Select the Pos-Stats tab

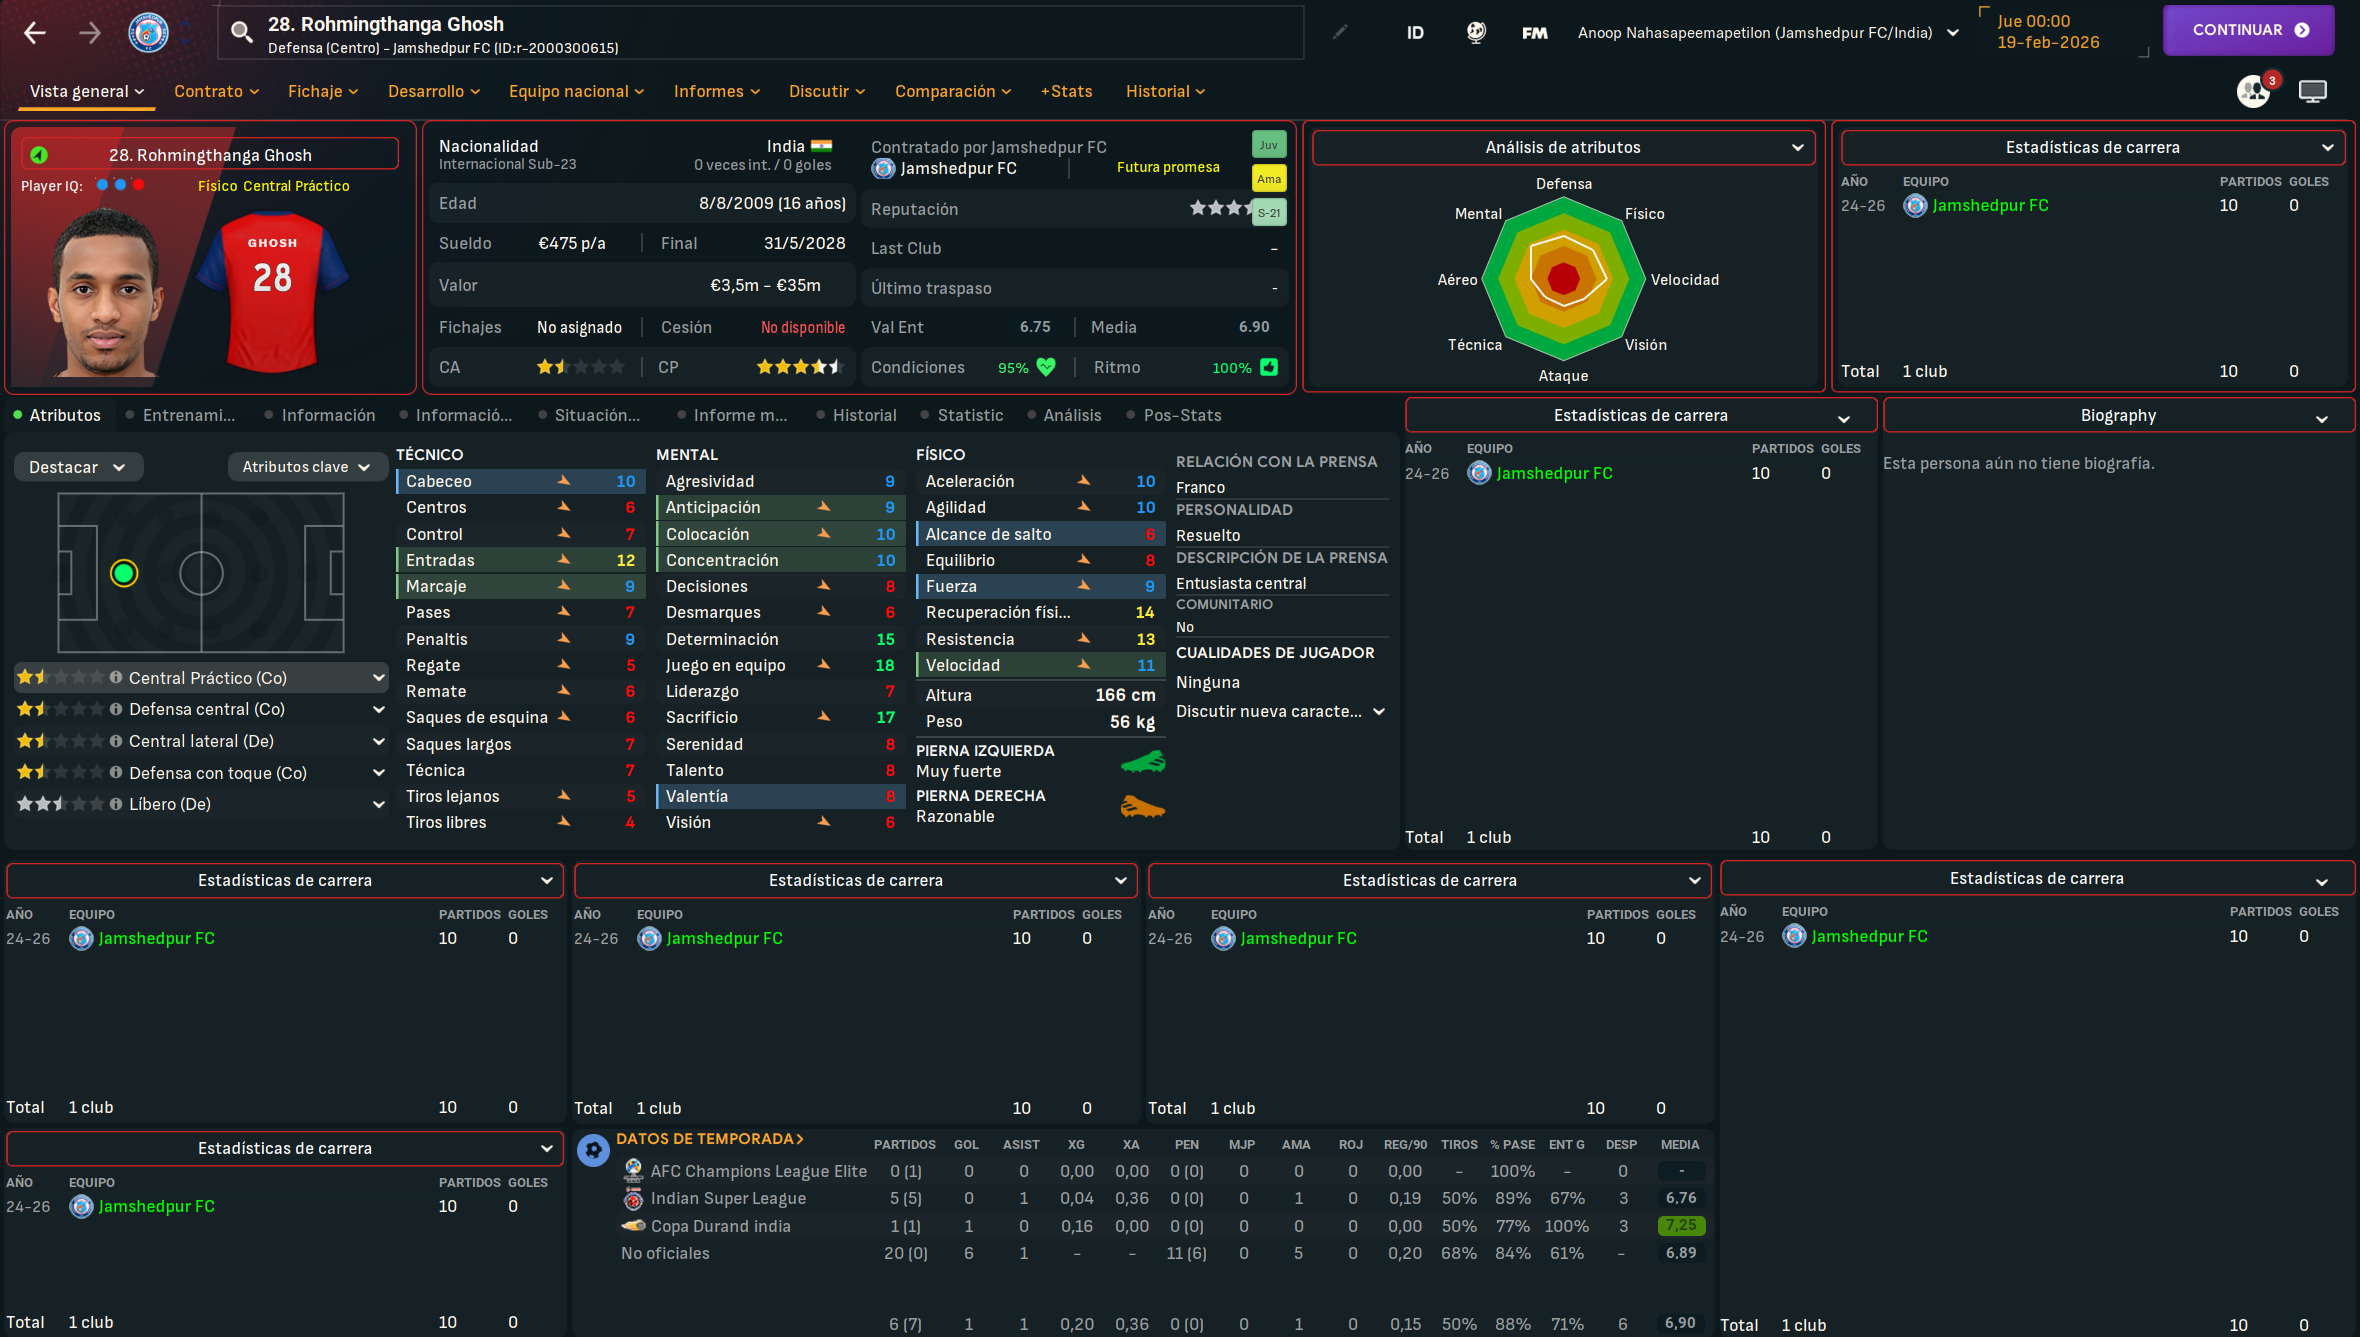point(1182,415)
